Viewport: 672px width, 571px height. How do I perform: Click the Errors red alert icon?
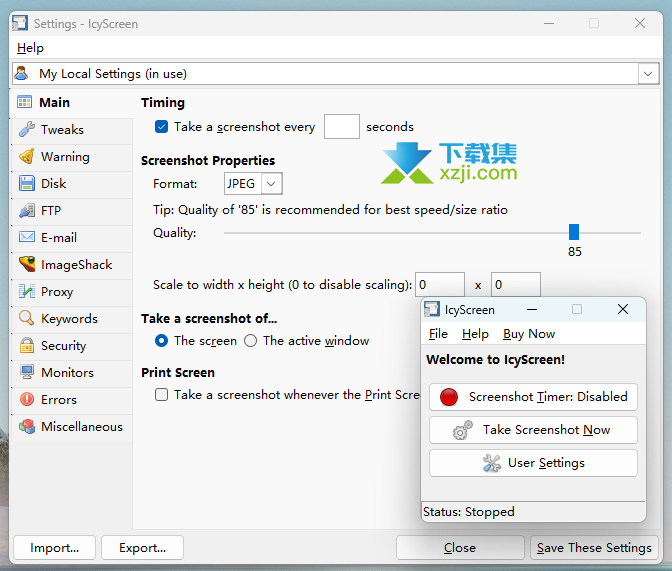click(27, 399)
